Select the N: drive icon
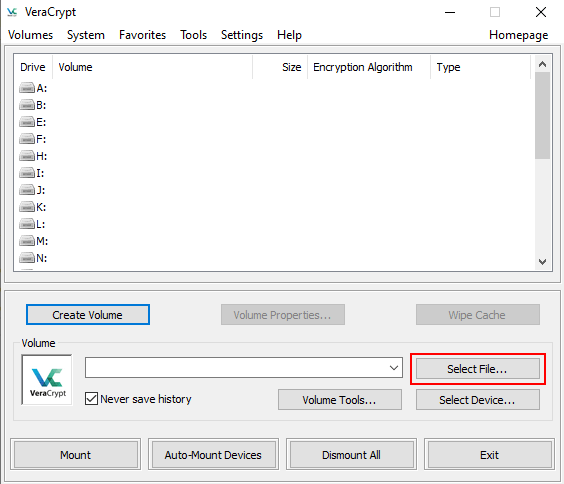This screenshot has width=564, height=484. point(27,258)
